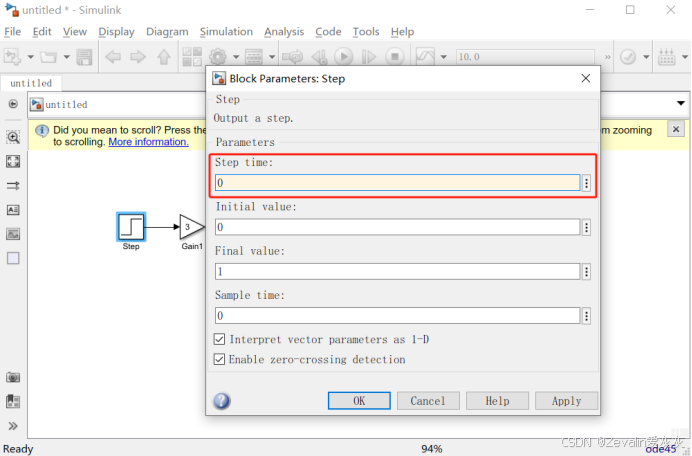Click the OK button in Step dialog
The width and height of the screenshot is (692, 456).
[x=359, y=401]
